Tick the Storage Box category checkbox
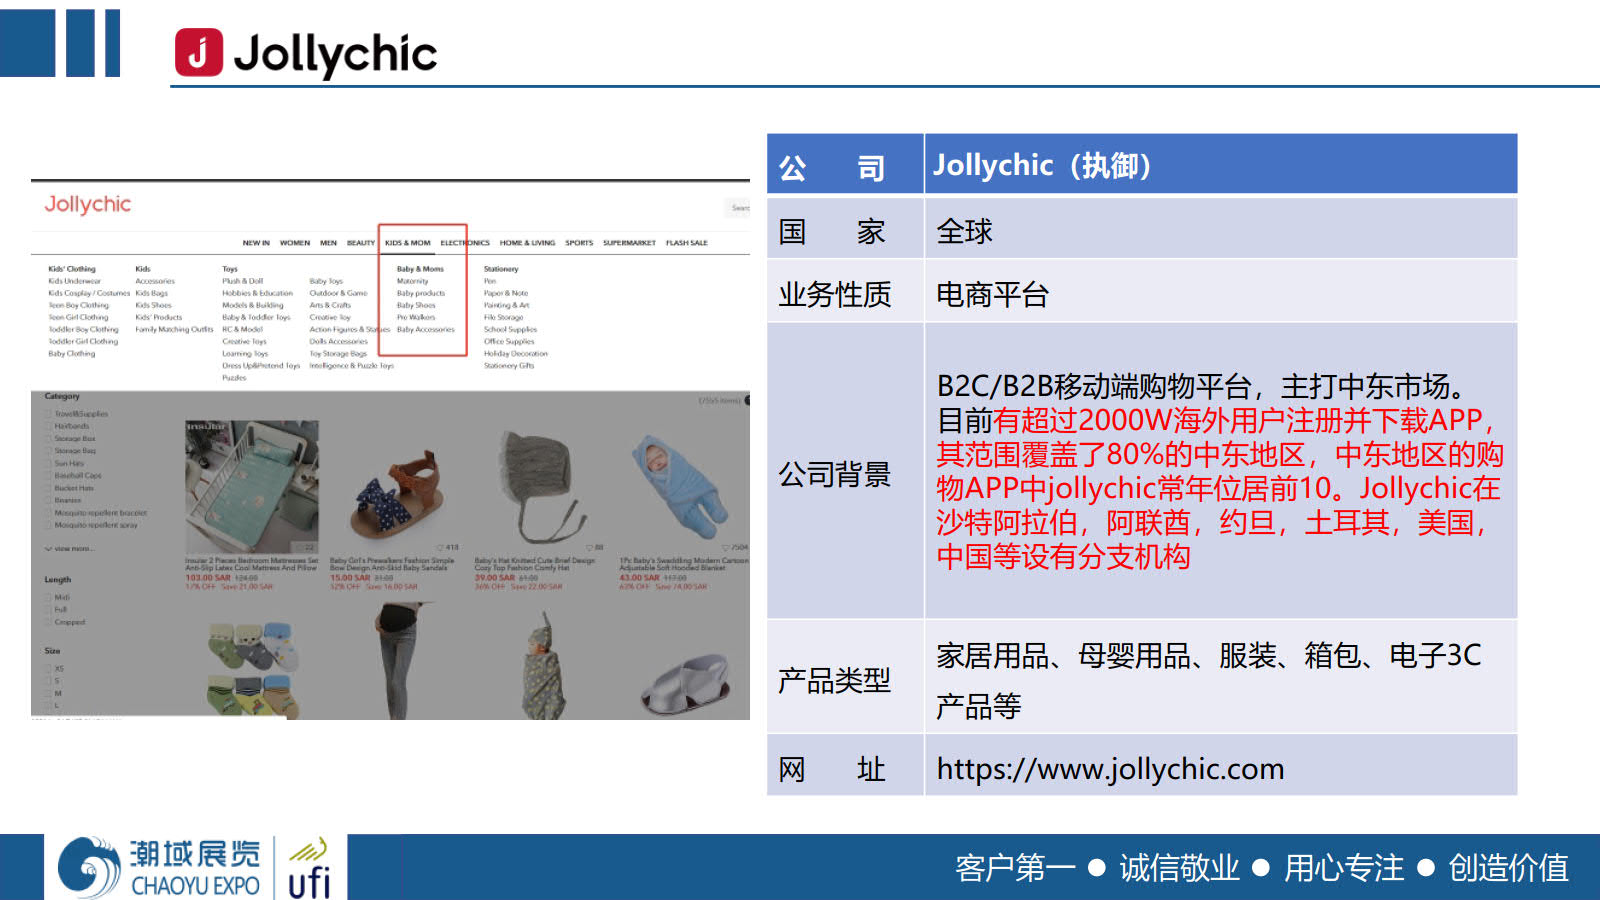The image size is (1600, 900). pos(47,438)
